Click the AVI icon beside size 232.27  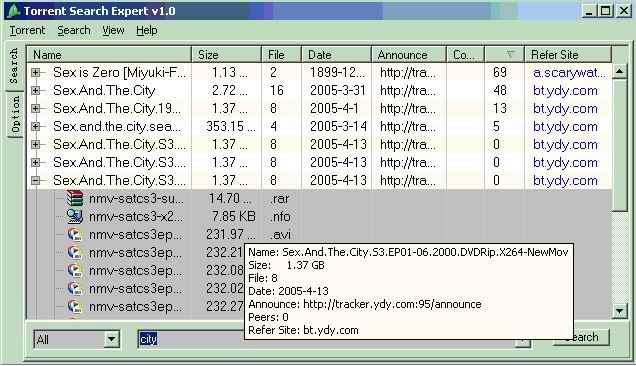75,306
